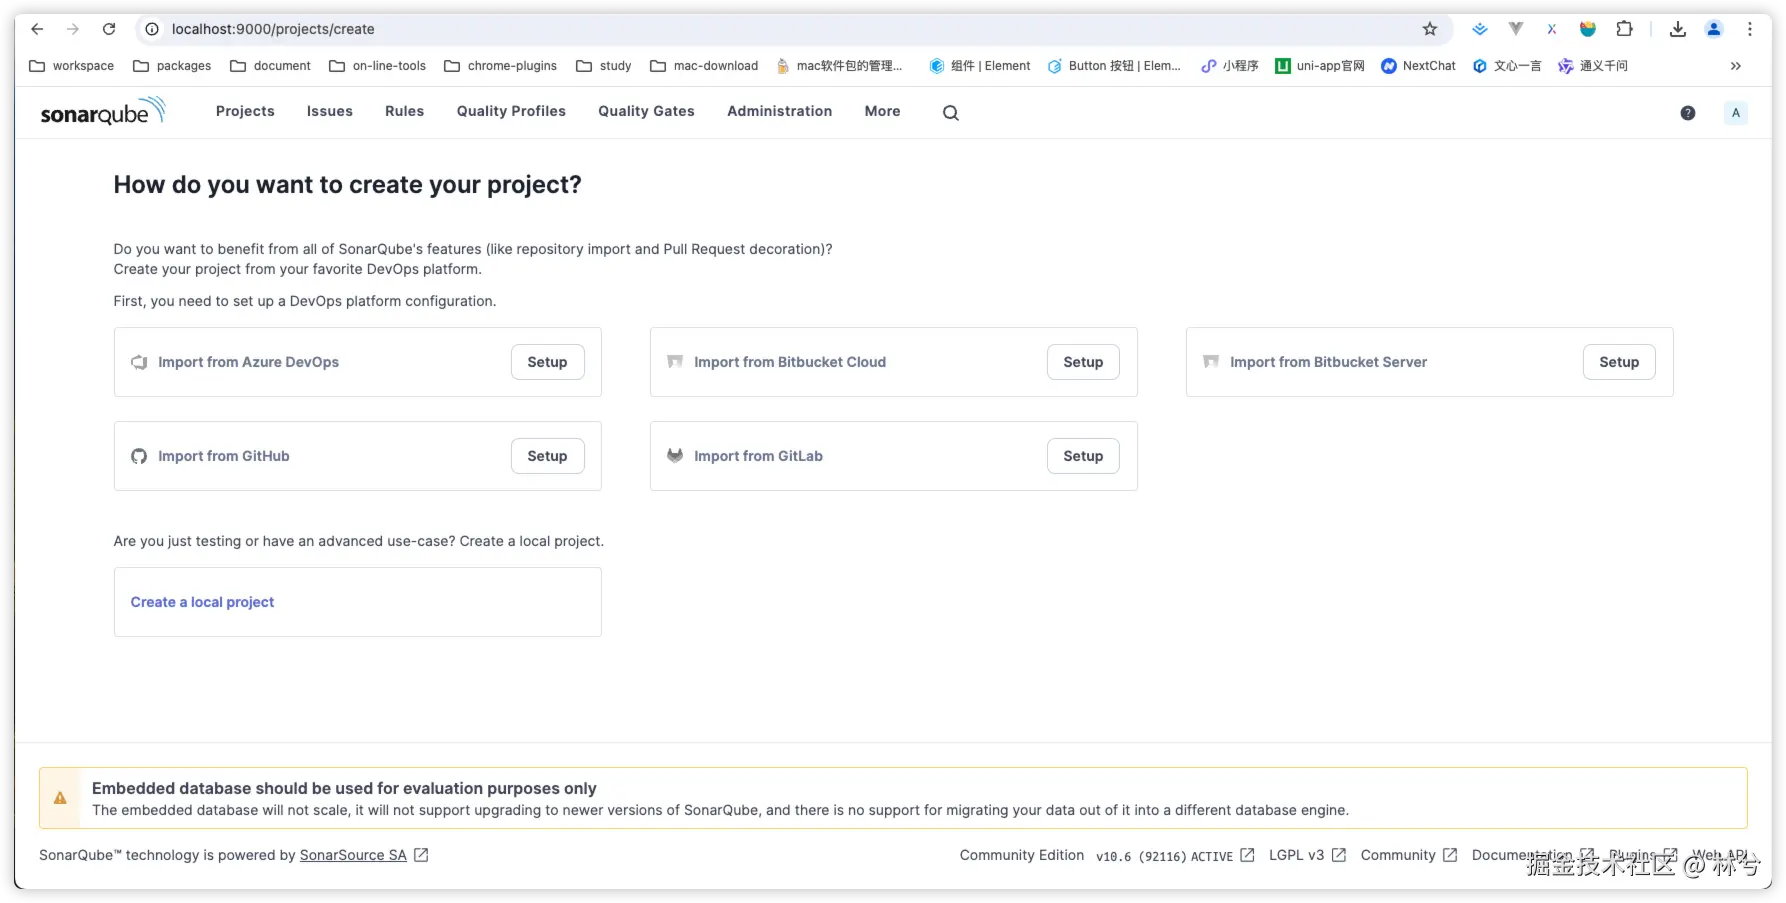Open the on-line-tools bookmark folder
Screen dimensions: 1786x903
pos(377,66)
